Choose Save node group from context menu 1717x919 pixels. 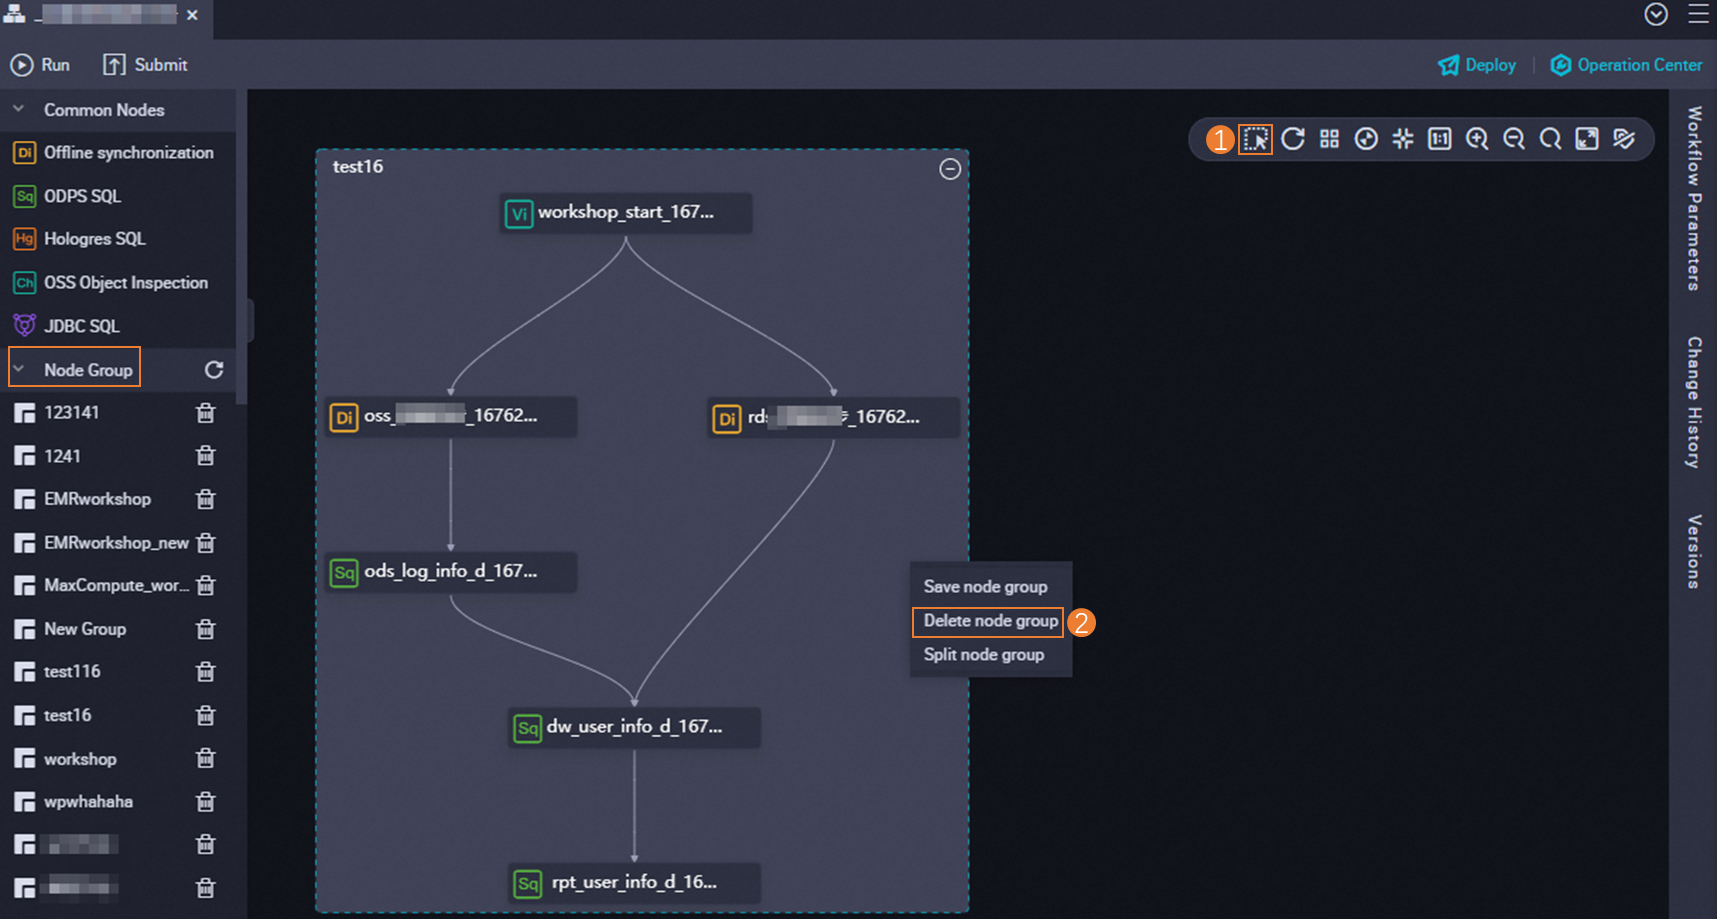(x=986, y=587)
